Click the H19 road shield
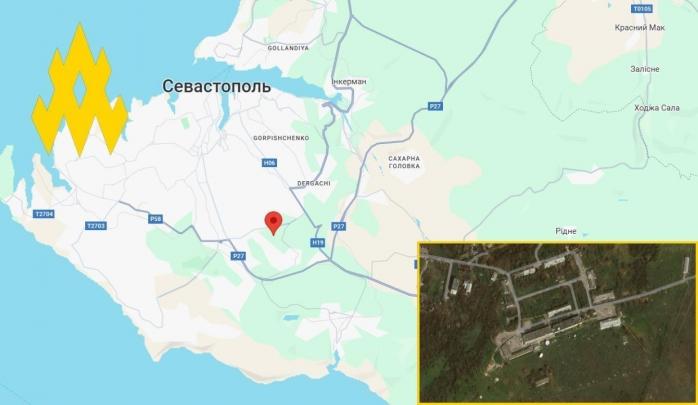698x405 pixels. tap(317, 243)
